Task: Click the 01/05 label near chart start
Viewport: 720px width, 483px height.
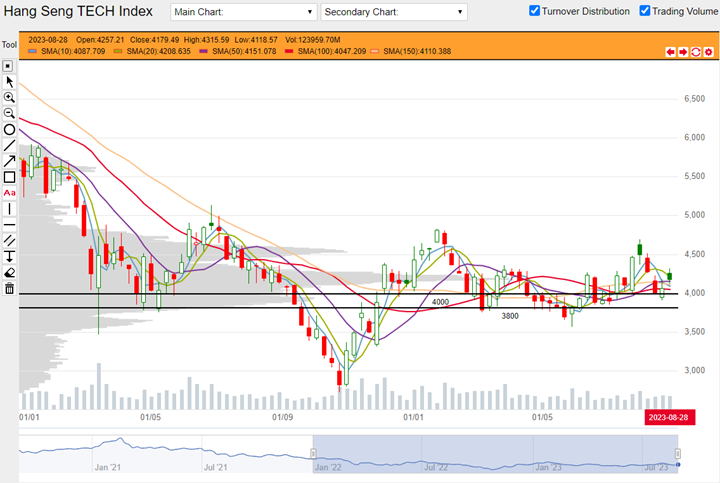Action: (x=150, y=417)
